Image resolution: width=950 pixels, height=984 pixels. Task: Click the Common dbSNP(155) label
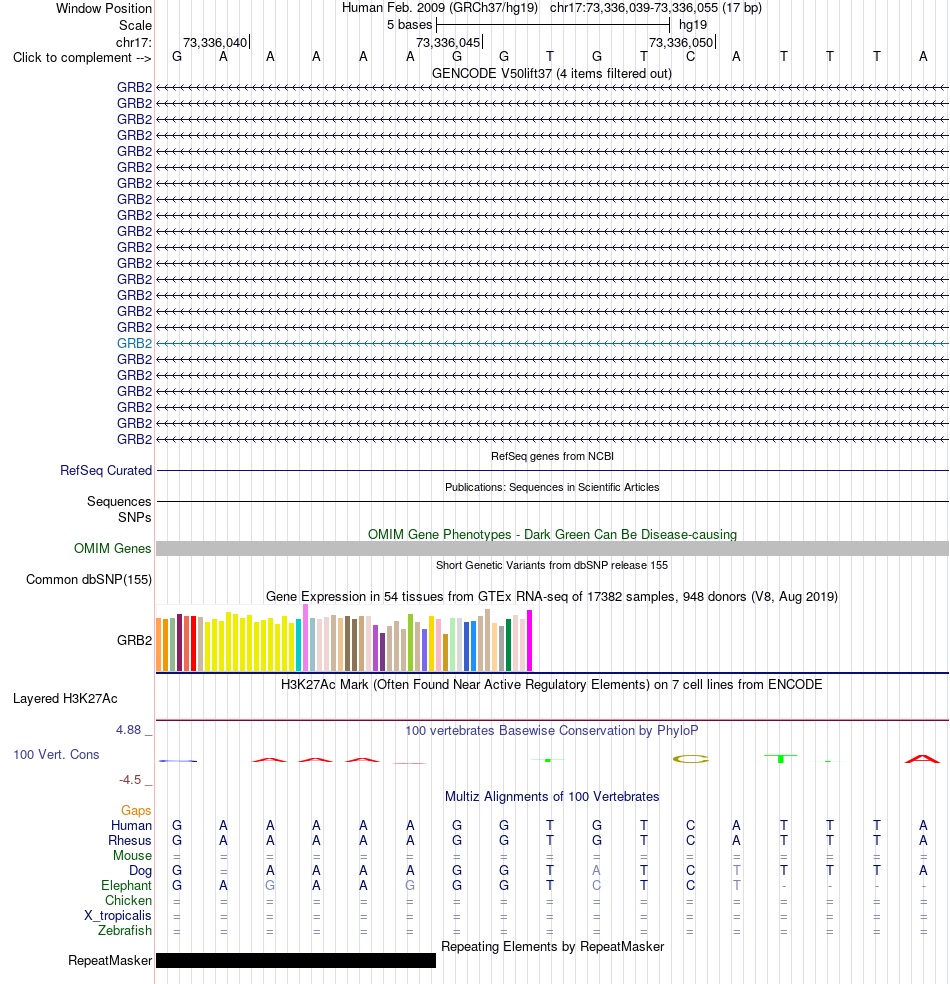(88, 579)
